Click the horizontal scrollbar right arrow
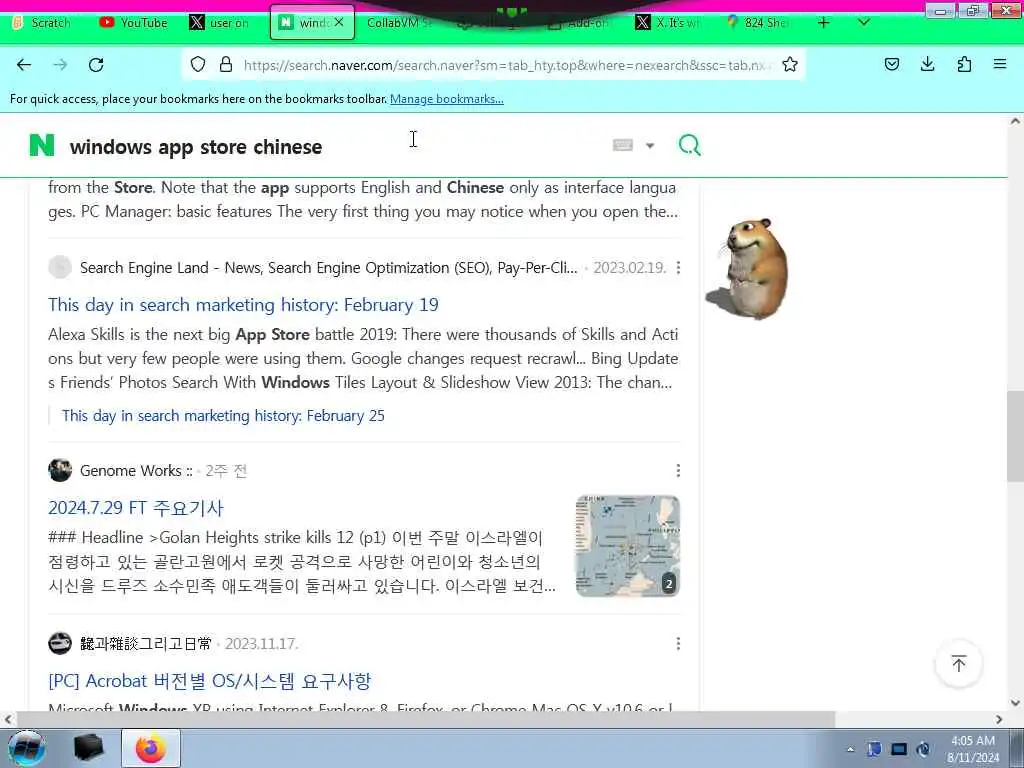Image resolution: width=1024 pixels, height=768 pixels. pyautogui.click(x=999, y=719)
